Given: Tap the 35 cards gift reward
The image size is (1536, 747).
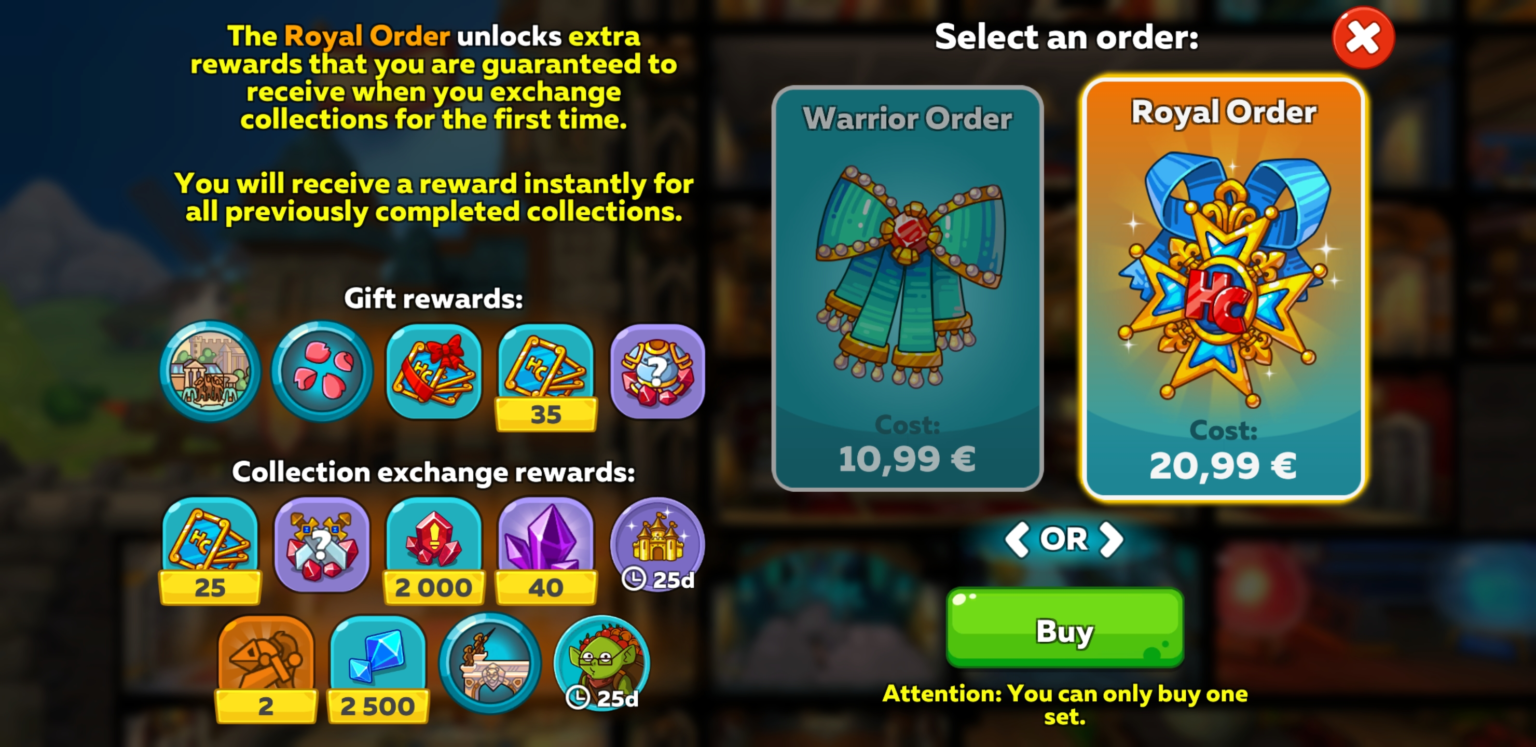Looking at the screenshot, I should tap(546, 377).
